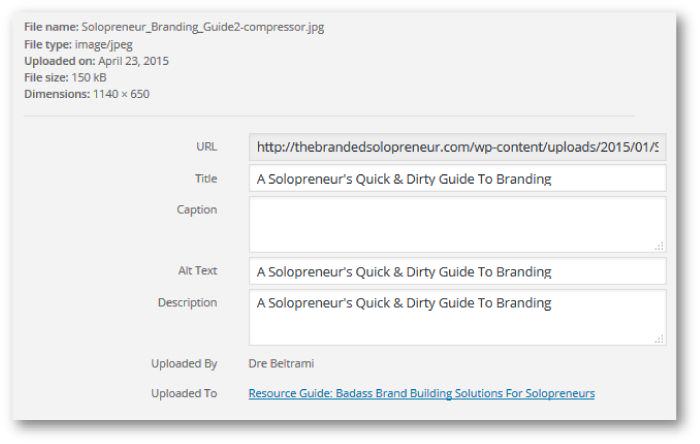Click the Caption box resize handle
Viewport: 700px width, 444px height.
point(659,246)
